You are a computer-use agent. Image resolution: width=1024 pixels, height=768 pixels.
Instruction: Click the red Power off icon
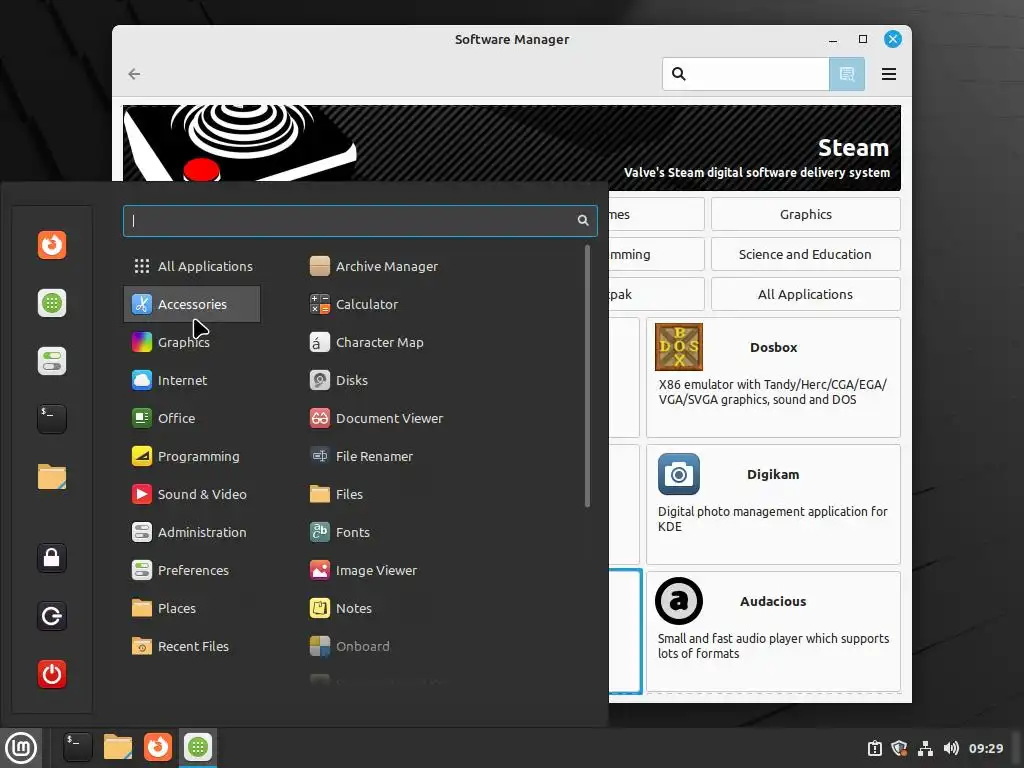tap(52, 674)
